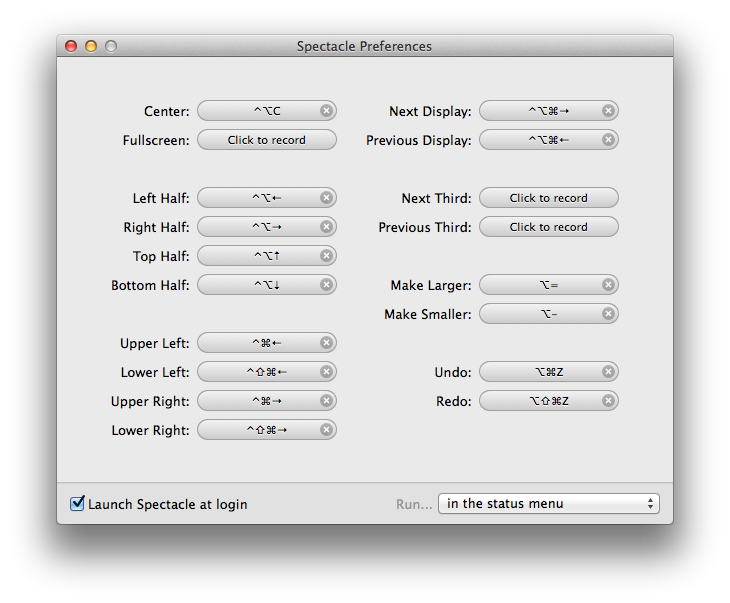This screenshot has width=730, height=603.
Task: Remove the Undo shortcut with X icon
Action: coord(608,372)
